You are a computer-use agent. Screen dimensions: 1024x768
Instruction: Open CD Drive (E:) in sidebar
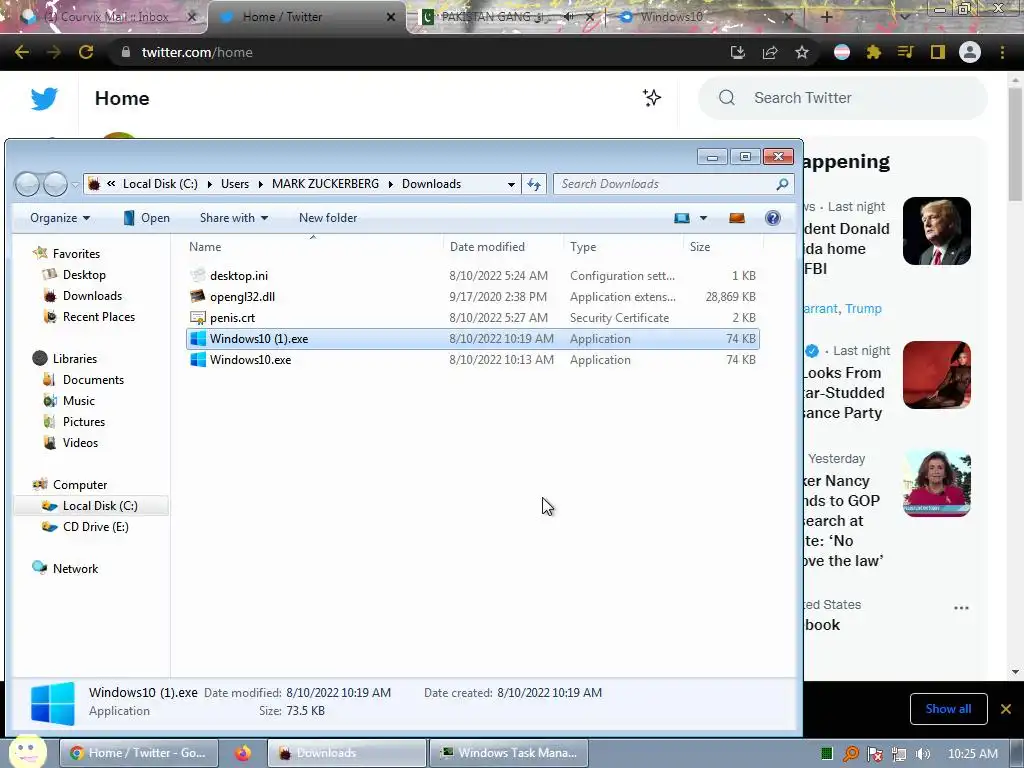95,527
